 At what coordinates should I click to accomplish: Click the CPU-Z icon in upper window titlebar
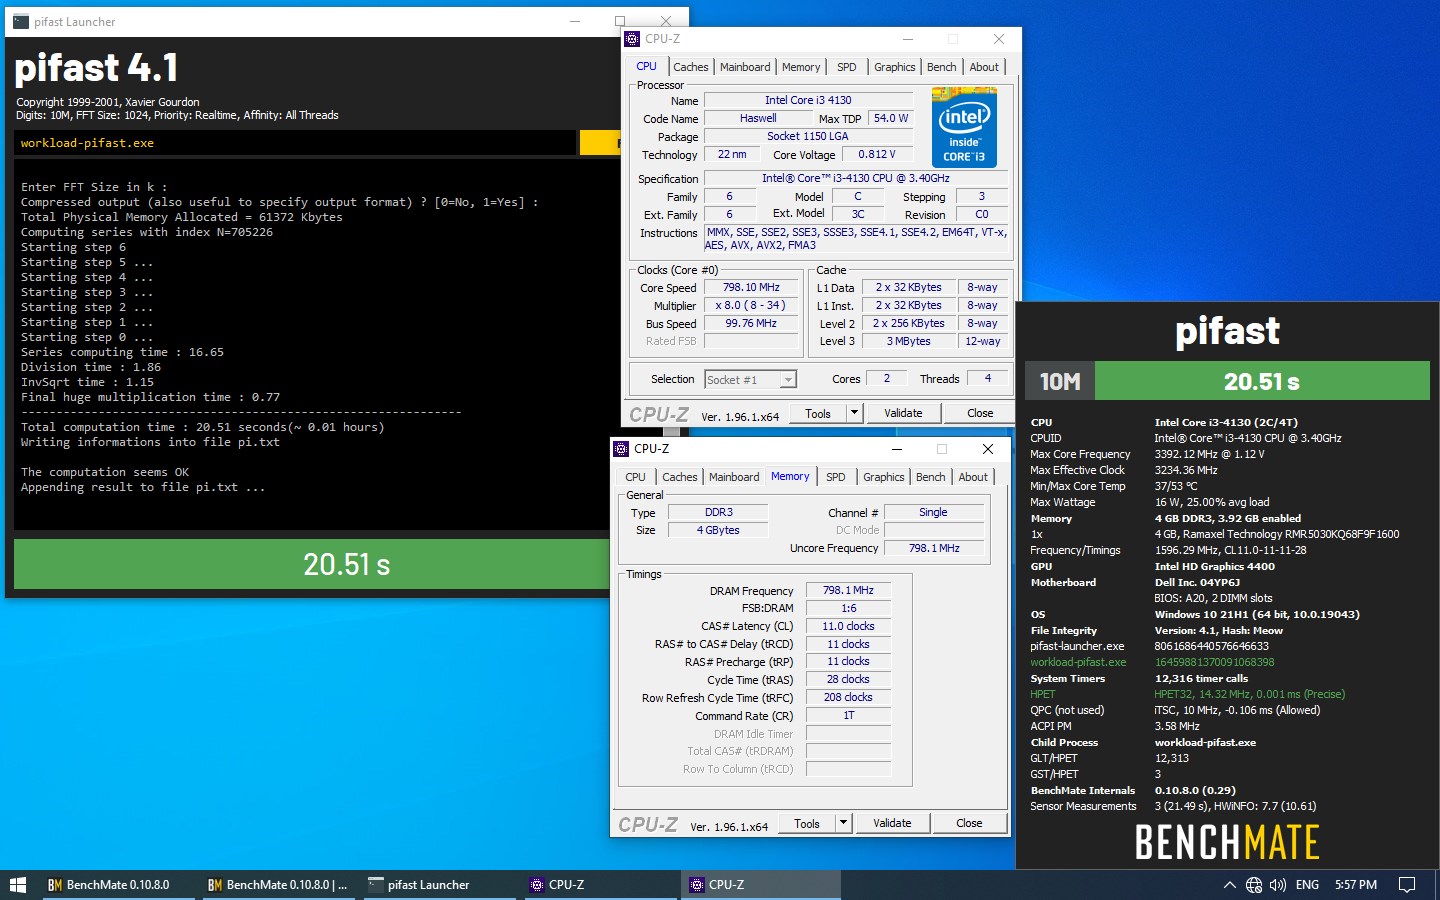[x=632, y=39]
